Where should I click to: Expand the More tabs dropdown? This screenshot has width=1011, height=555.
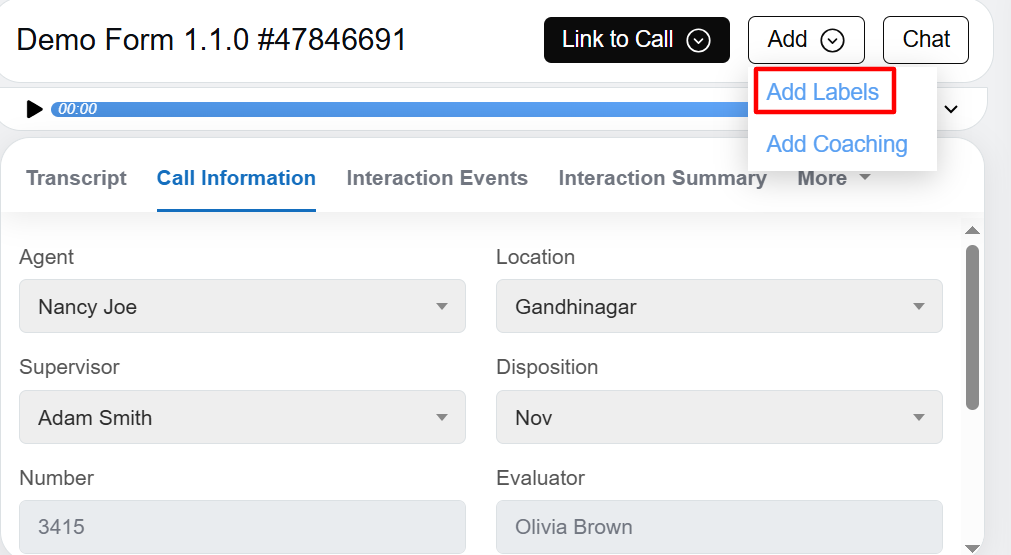coord(833,178)
